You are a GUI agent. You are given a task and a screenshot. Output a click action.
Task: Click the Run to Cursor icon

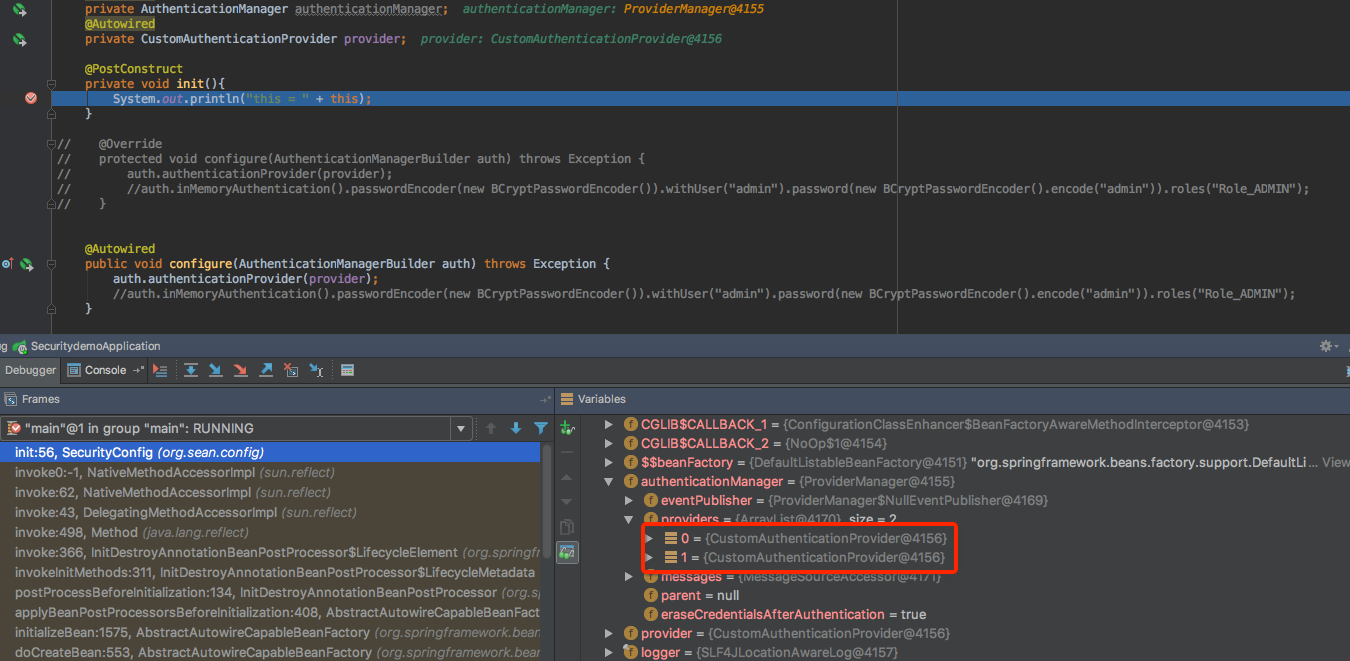(x=316, y=370)
